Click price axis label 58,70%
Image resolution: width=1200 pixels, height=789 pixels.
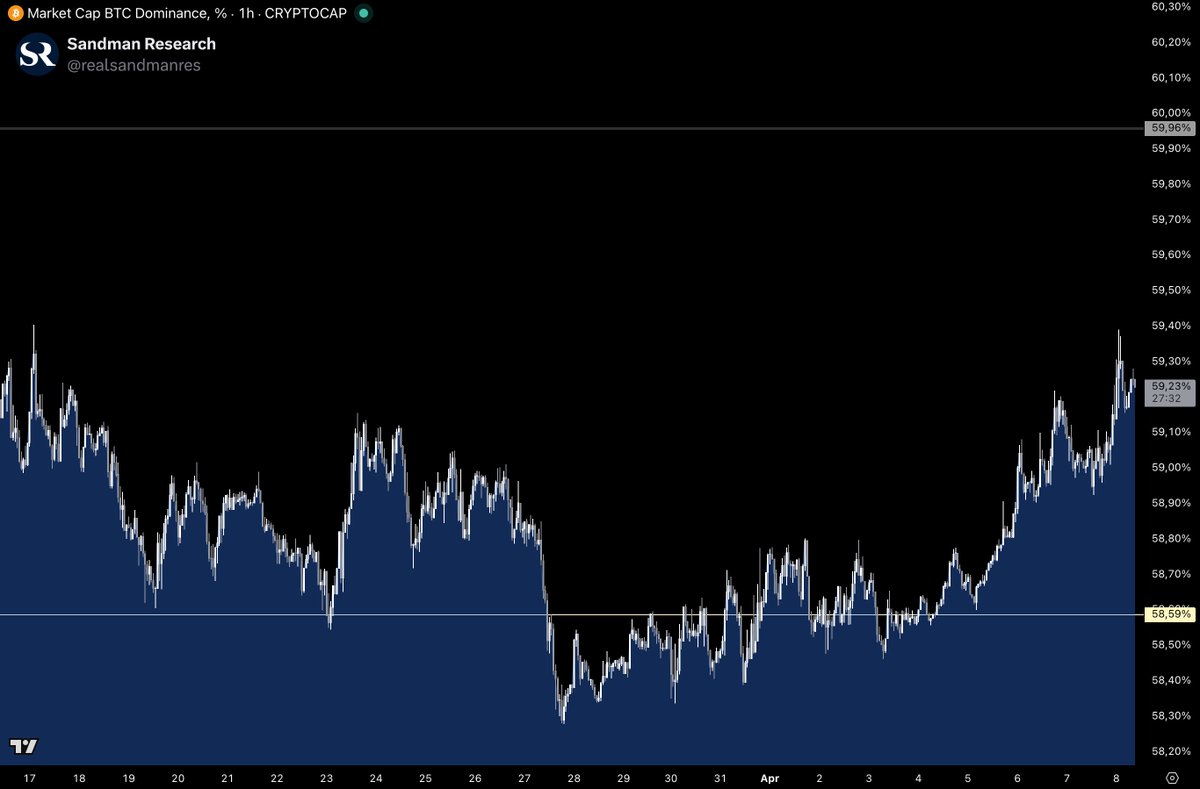[1171, 574]
